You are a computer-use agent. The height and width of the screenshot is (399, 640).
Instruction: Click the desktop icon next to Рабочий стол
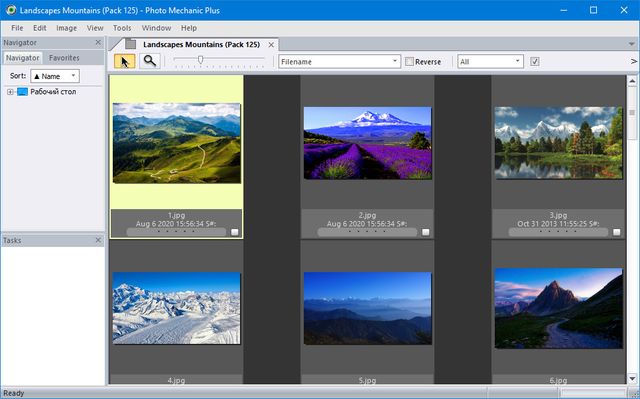[x=22, y=92]
